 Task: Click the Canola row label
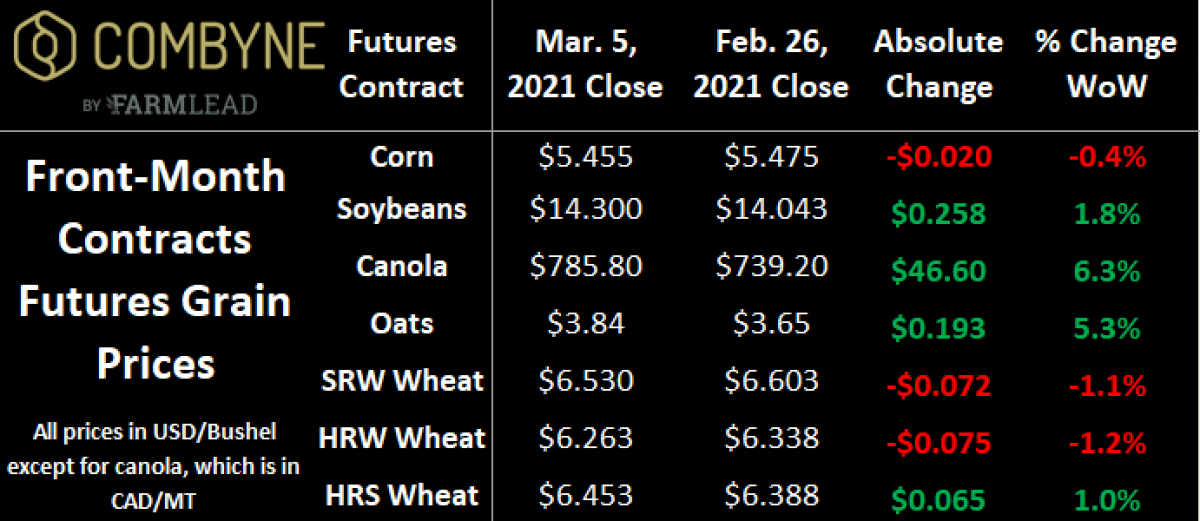click(401, 266)
